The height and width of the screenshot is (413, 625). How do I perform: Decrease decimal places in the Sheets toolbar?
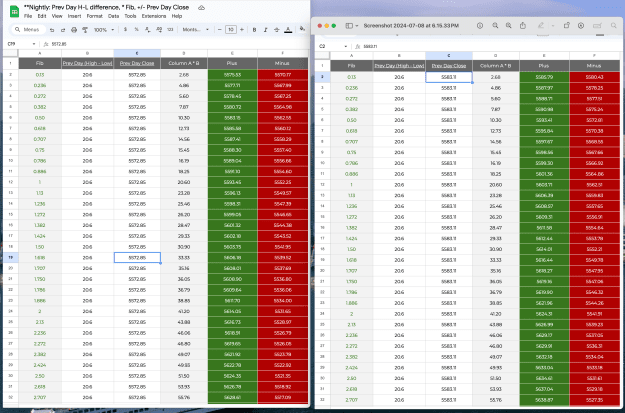[148, 30]
